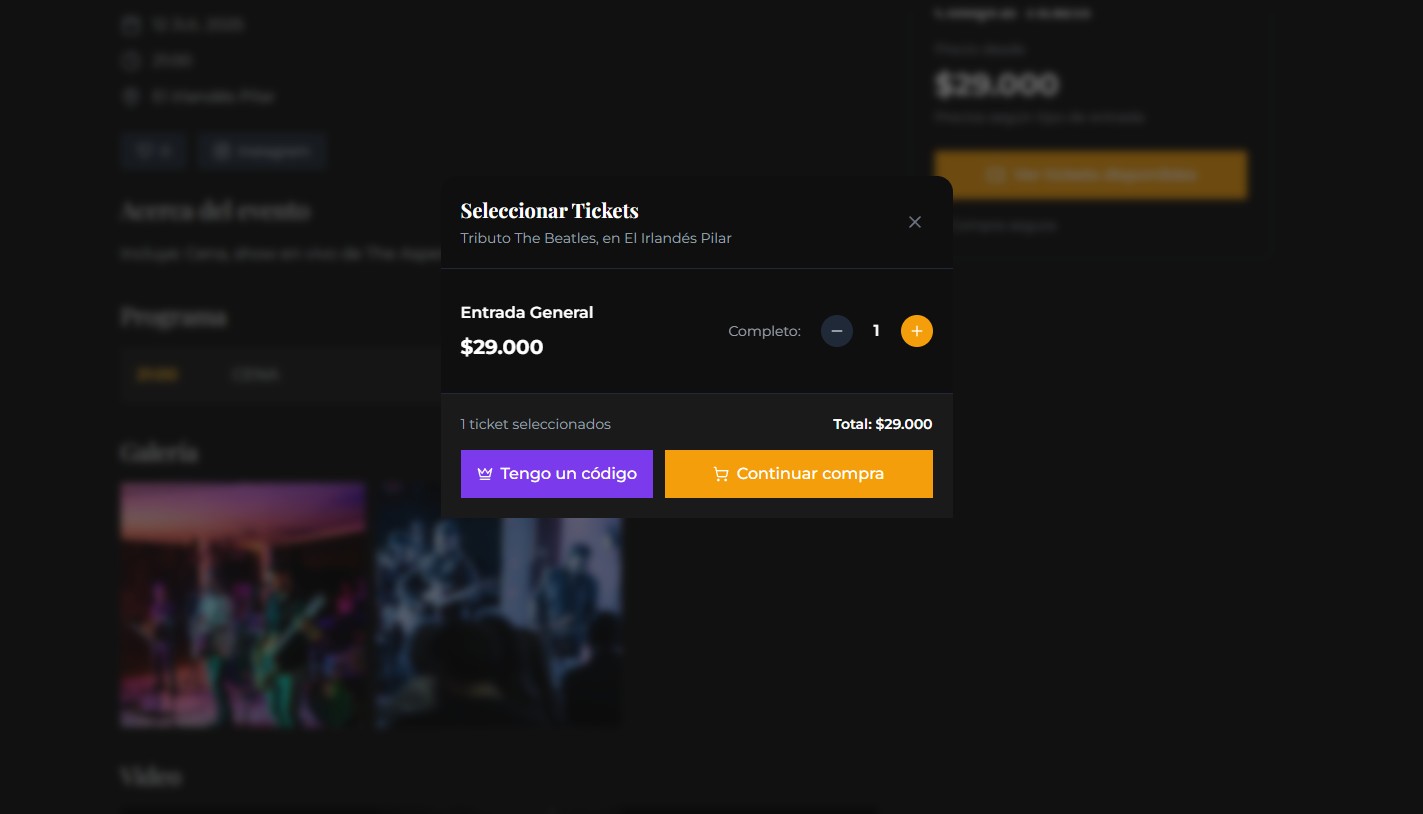Screen dimensions: 1423x814
Task: Click Continuar compra button
Action: pyautogui.click(x=799, y=474)
